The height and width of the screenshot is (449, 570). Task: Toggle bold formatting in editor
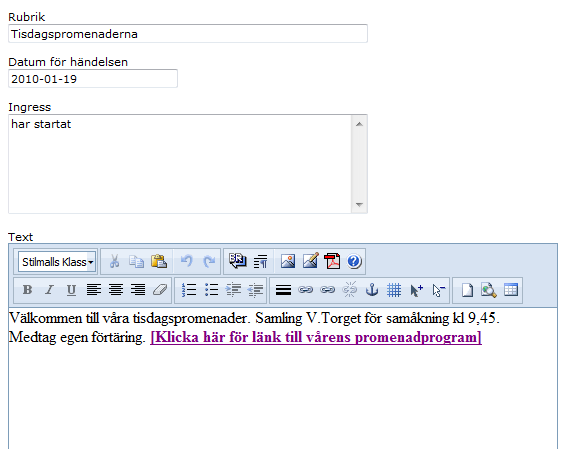[x=27, y=290]
